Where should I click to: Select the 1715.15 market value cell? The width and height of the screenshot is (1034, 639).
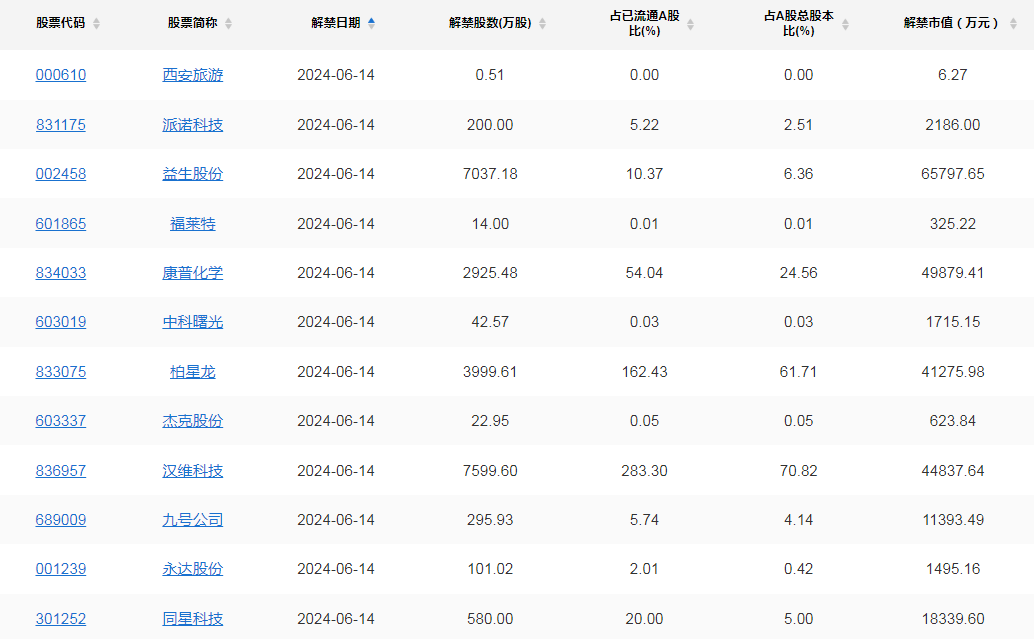point(953,322)
